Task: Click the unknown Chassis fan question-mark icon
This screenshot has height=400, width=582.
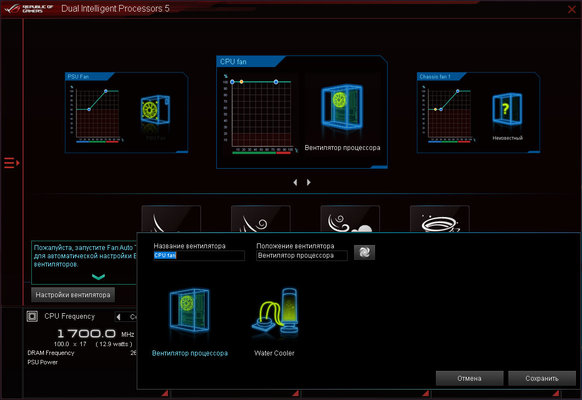Action: pos(507,109)
